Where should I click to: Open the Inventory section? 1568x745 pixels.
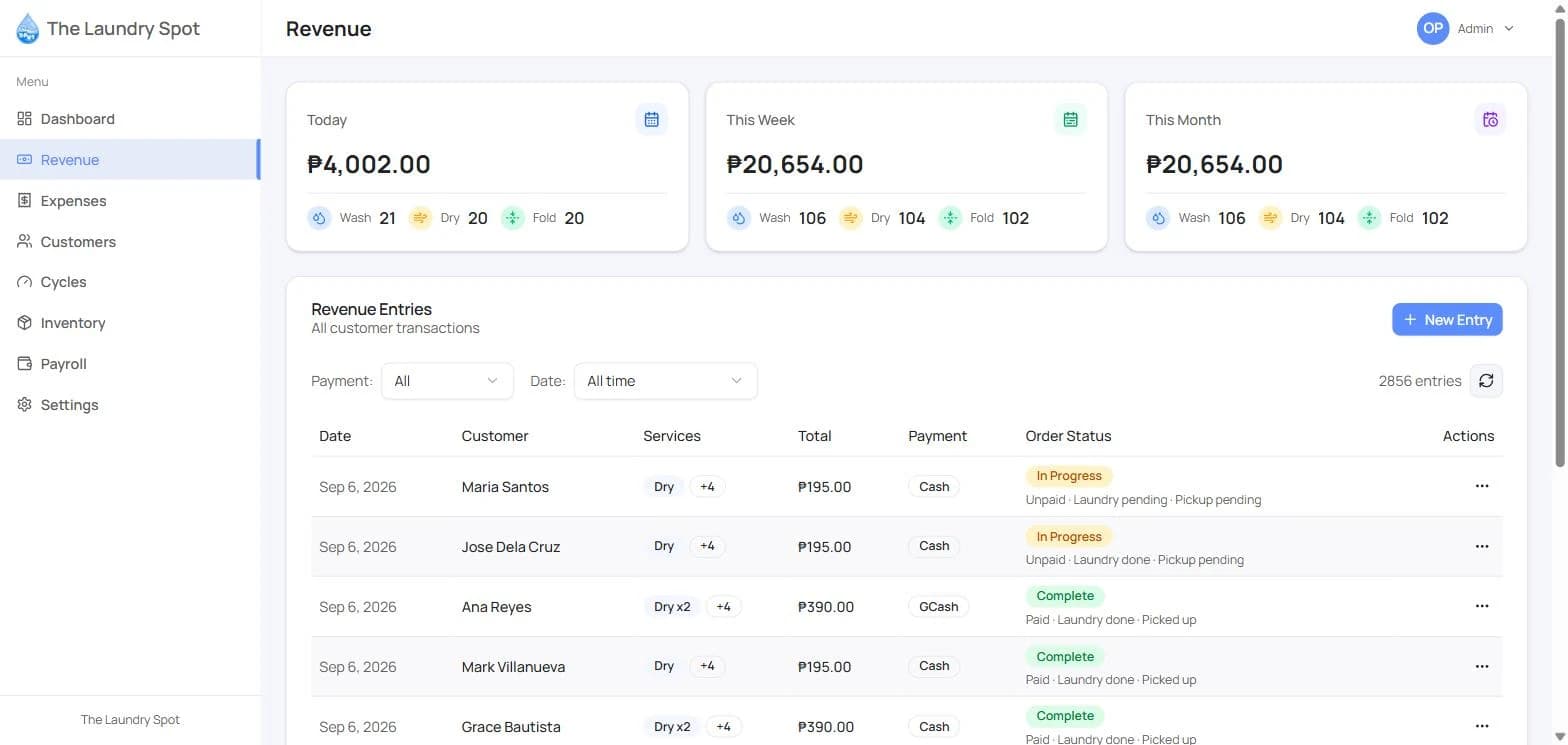click(130, 323)
